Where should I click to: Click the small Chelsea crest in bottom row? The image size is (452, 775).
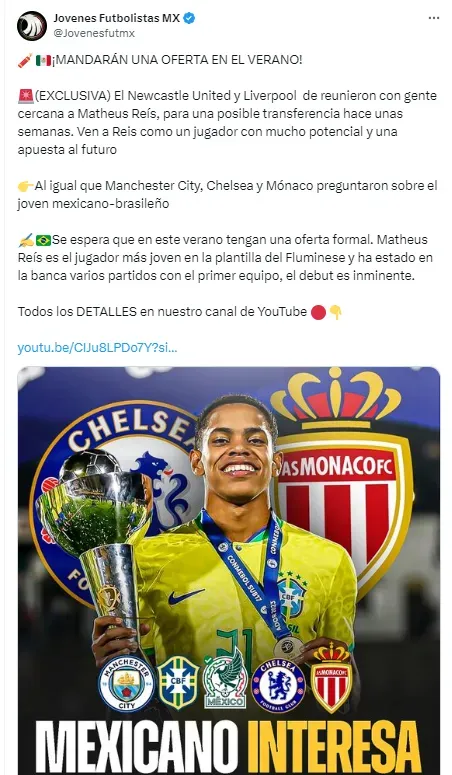[278, 686]
